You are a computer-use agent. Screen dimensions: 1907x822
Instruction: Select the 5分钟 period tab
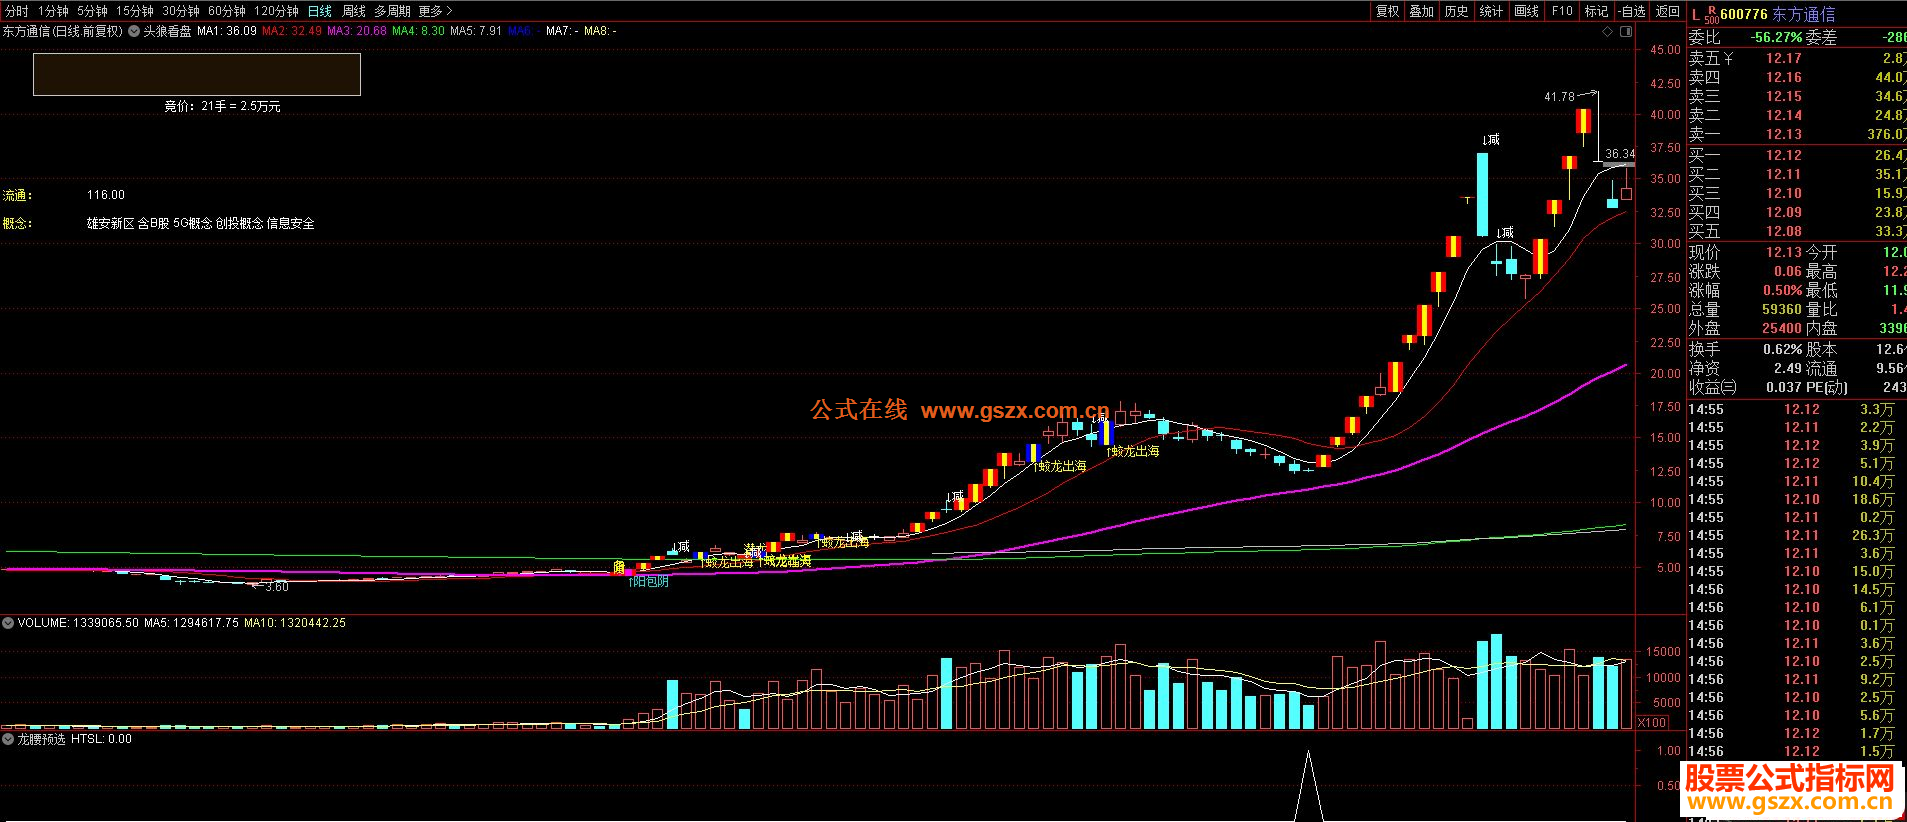click(92, 11)
